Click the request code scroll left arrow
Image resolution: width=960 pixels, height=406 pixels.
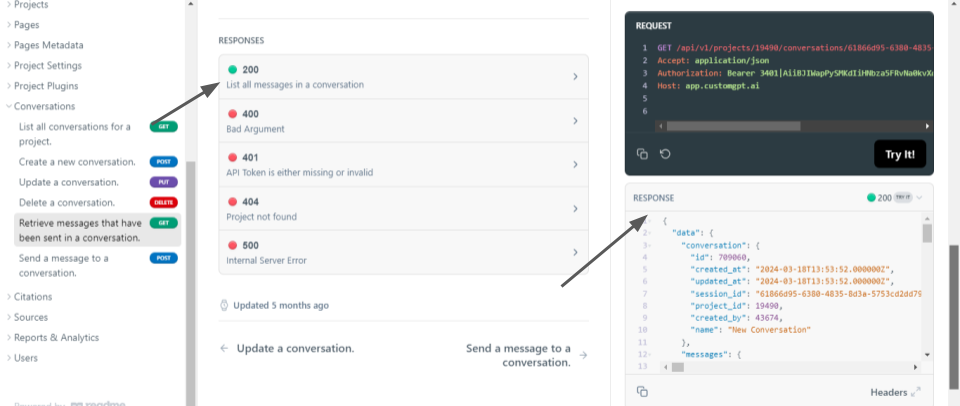(x=660, y=126)
